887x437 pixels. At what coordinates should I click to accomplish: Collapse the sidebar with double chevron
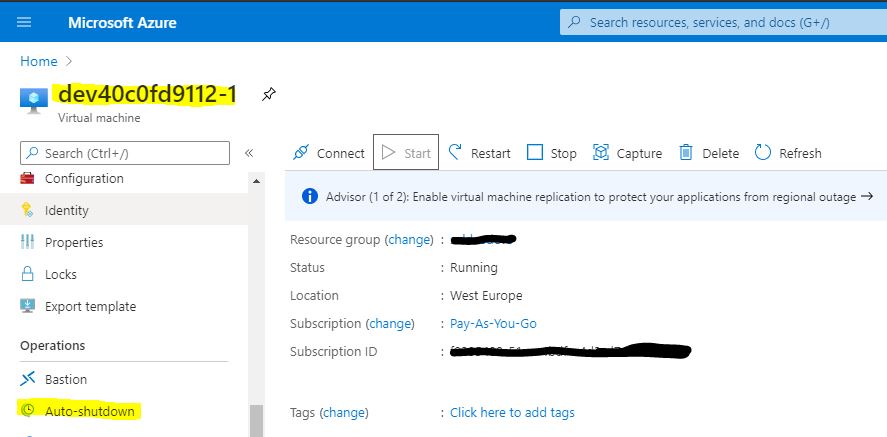pyautogui.click(x=248, y=153)
